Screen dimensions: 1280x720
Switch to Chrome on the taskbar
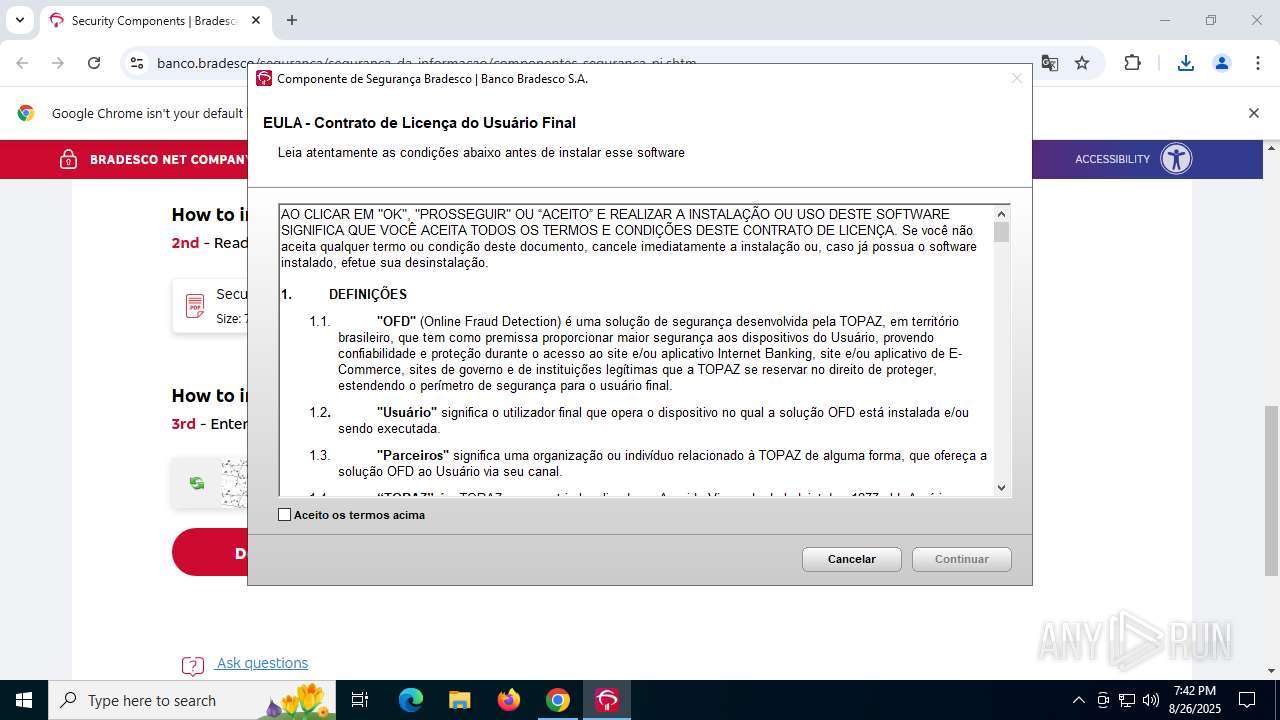[x=558, y=700]
